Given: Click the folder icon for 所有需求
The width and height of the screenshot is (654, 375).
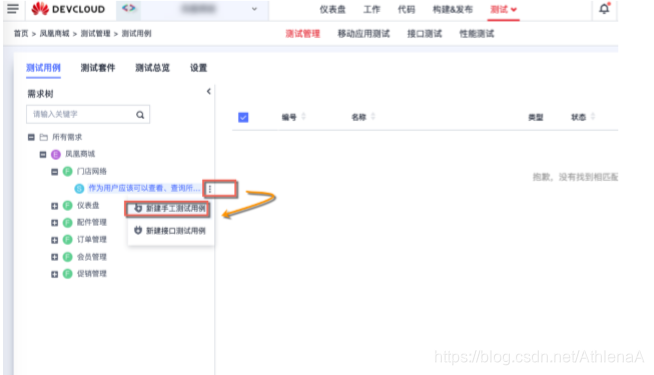Looking at the screenshot, I should [x=43, y=137].
